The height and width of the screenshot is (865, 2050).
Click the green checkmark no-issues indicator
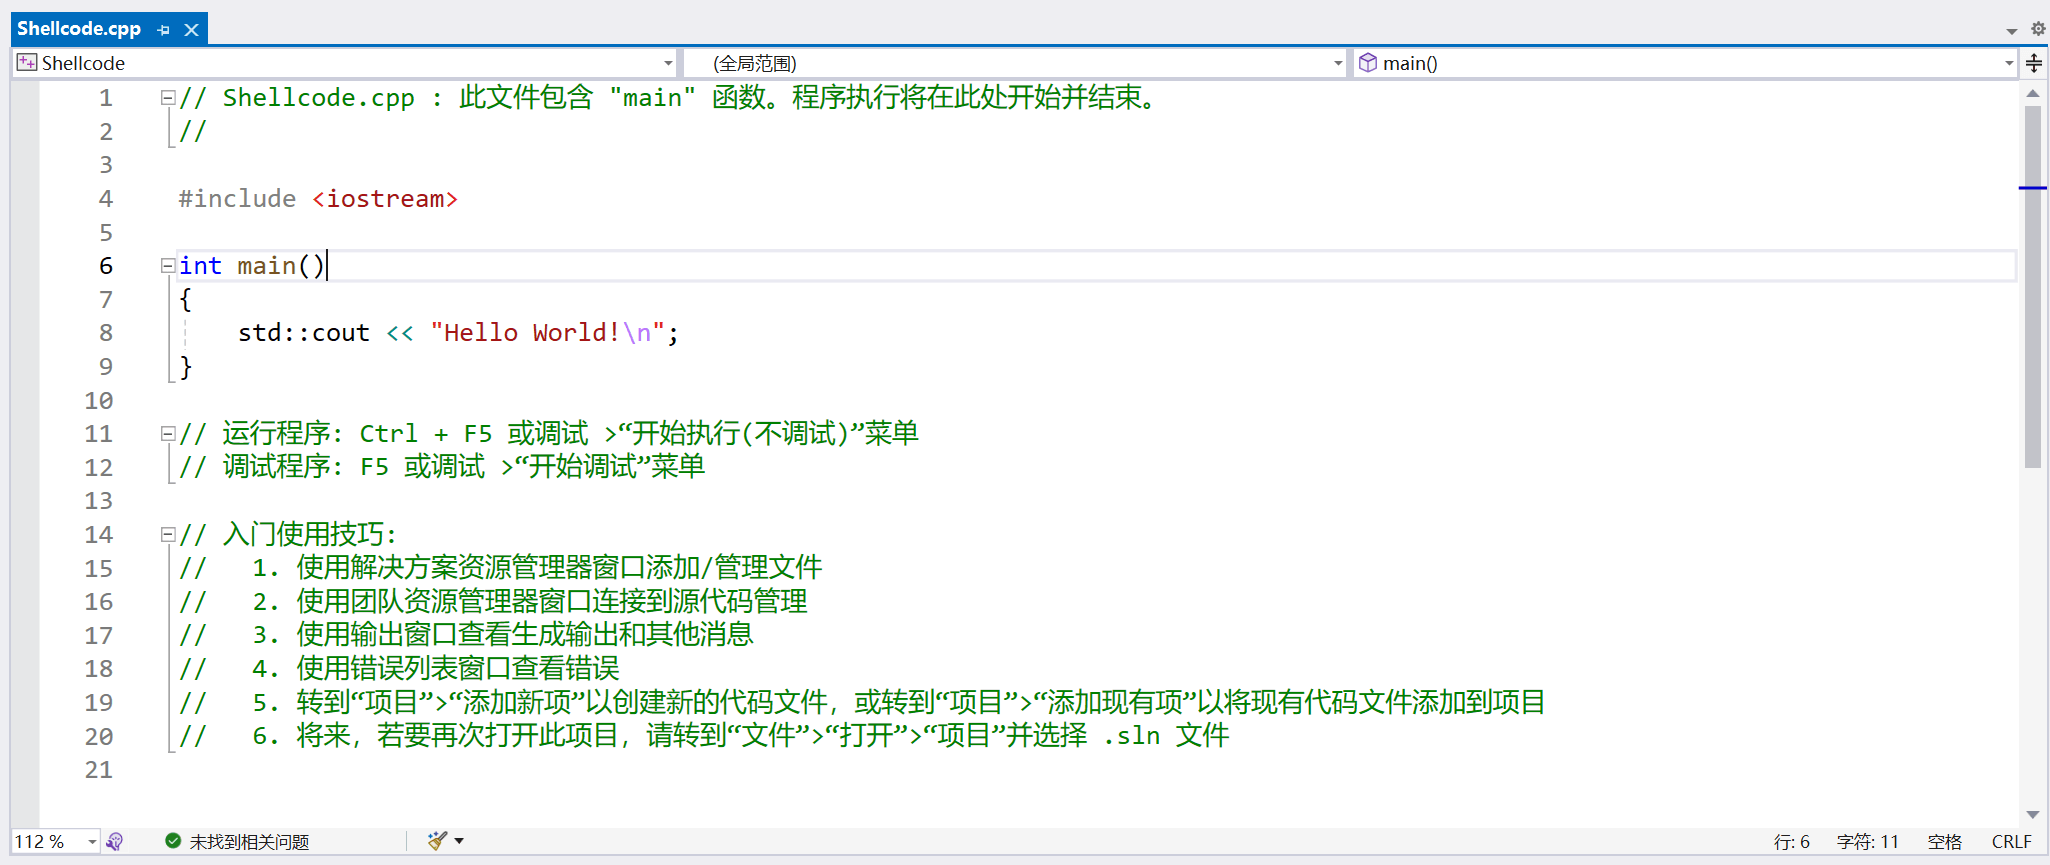coord(173,841)
